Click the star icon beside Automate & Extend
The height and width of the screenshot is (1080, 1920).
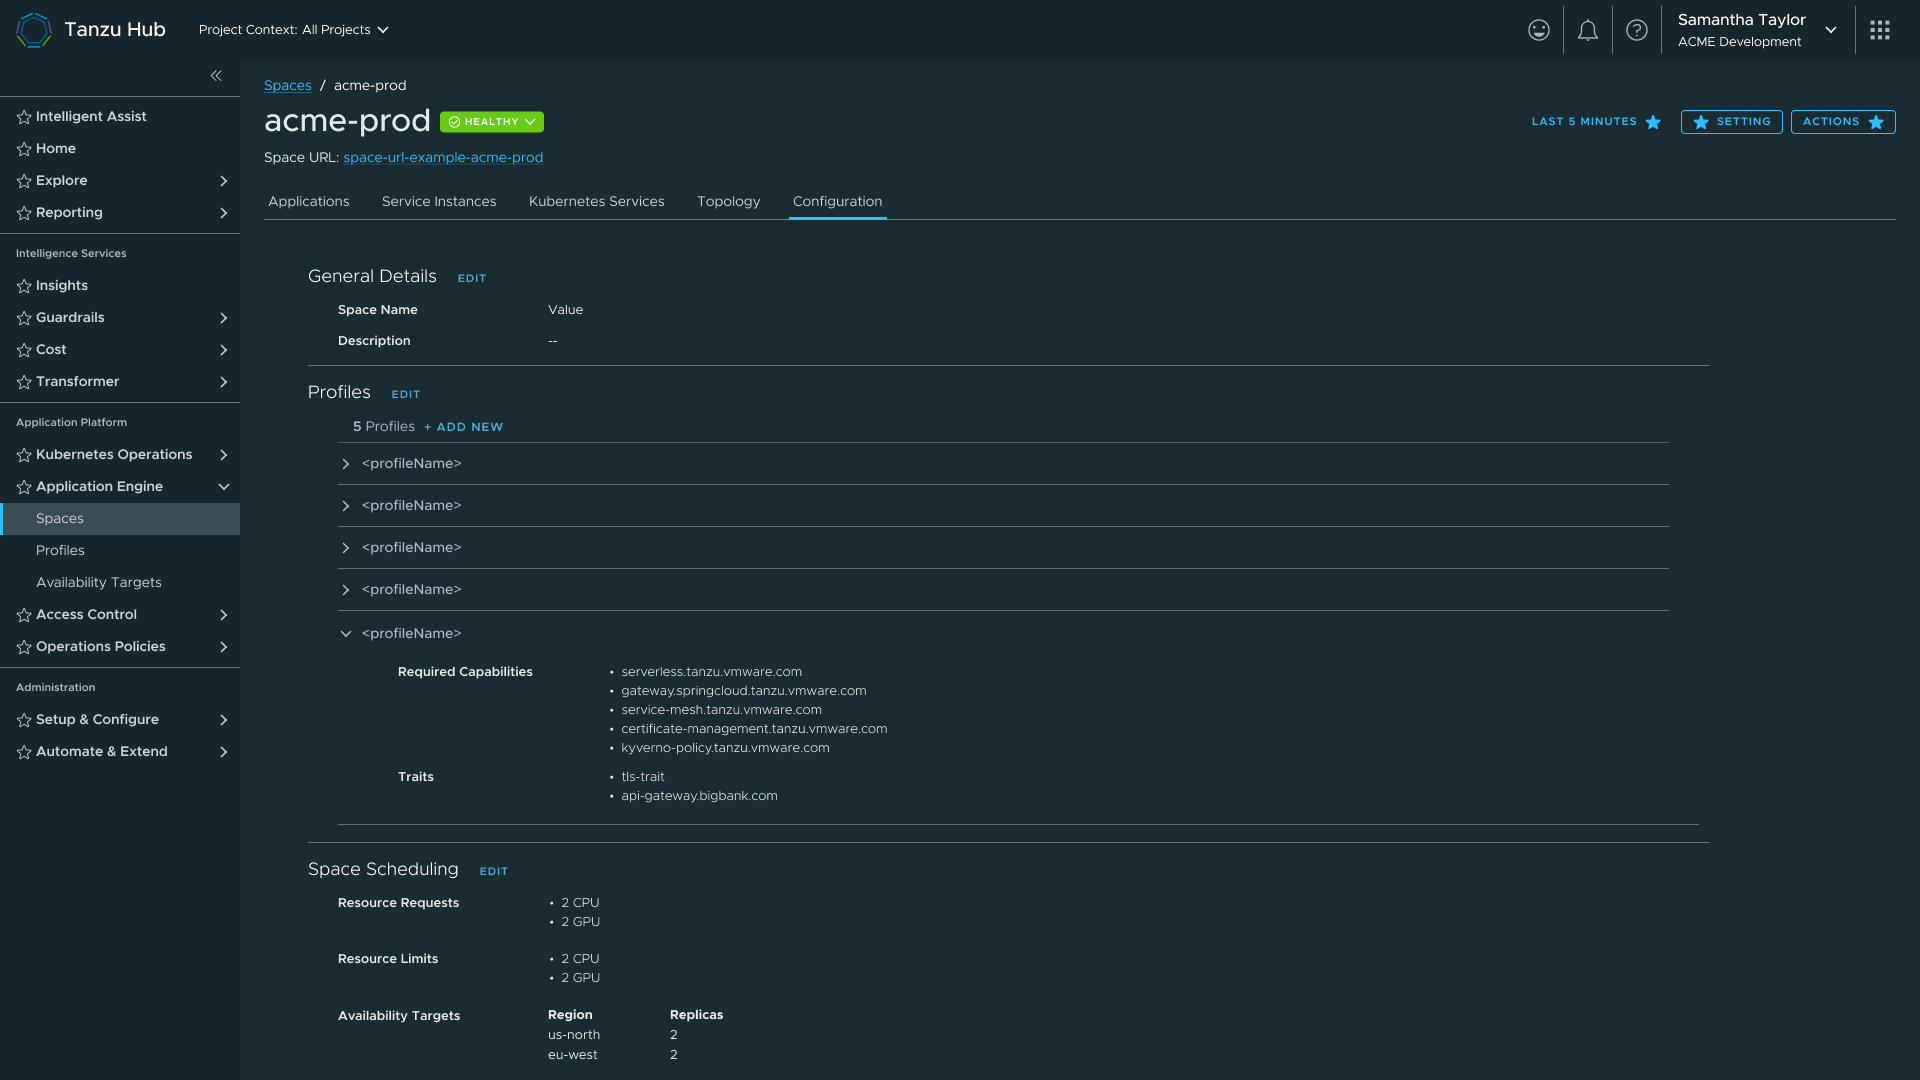24,752
